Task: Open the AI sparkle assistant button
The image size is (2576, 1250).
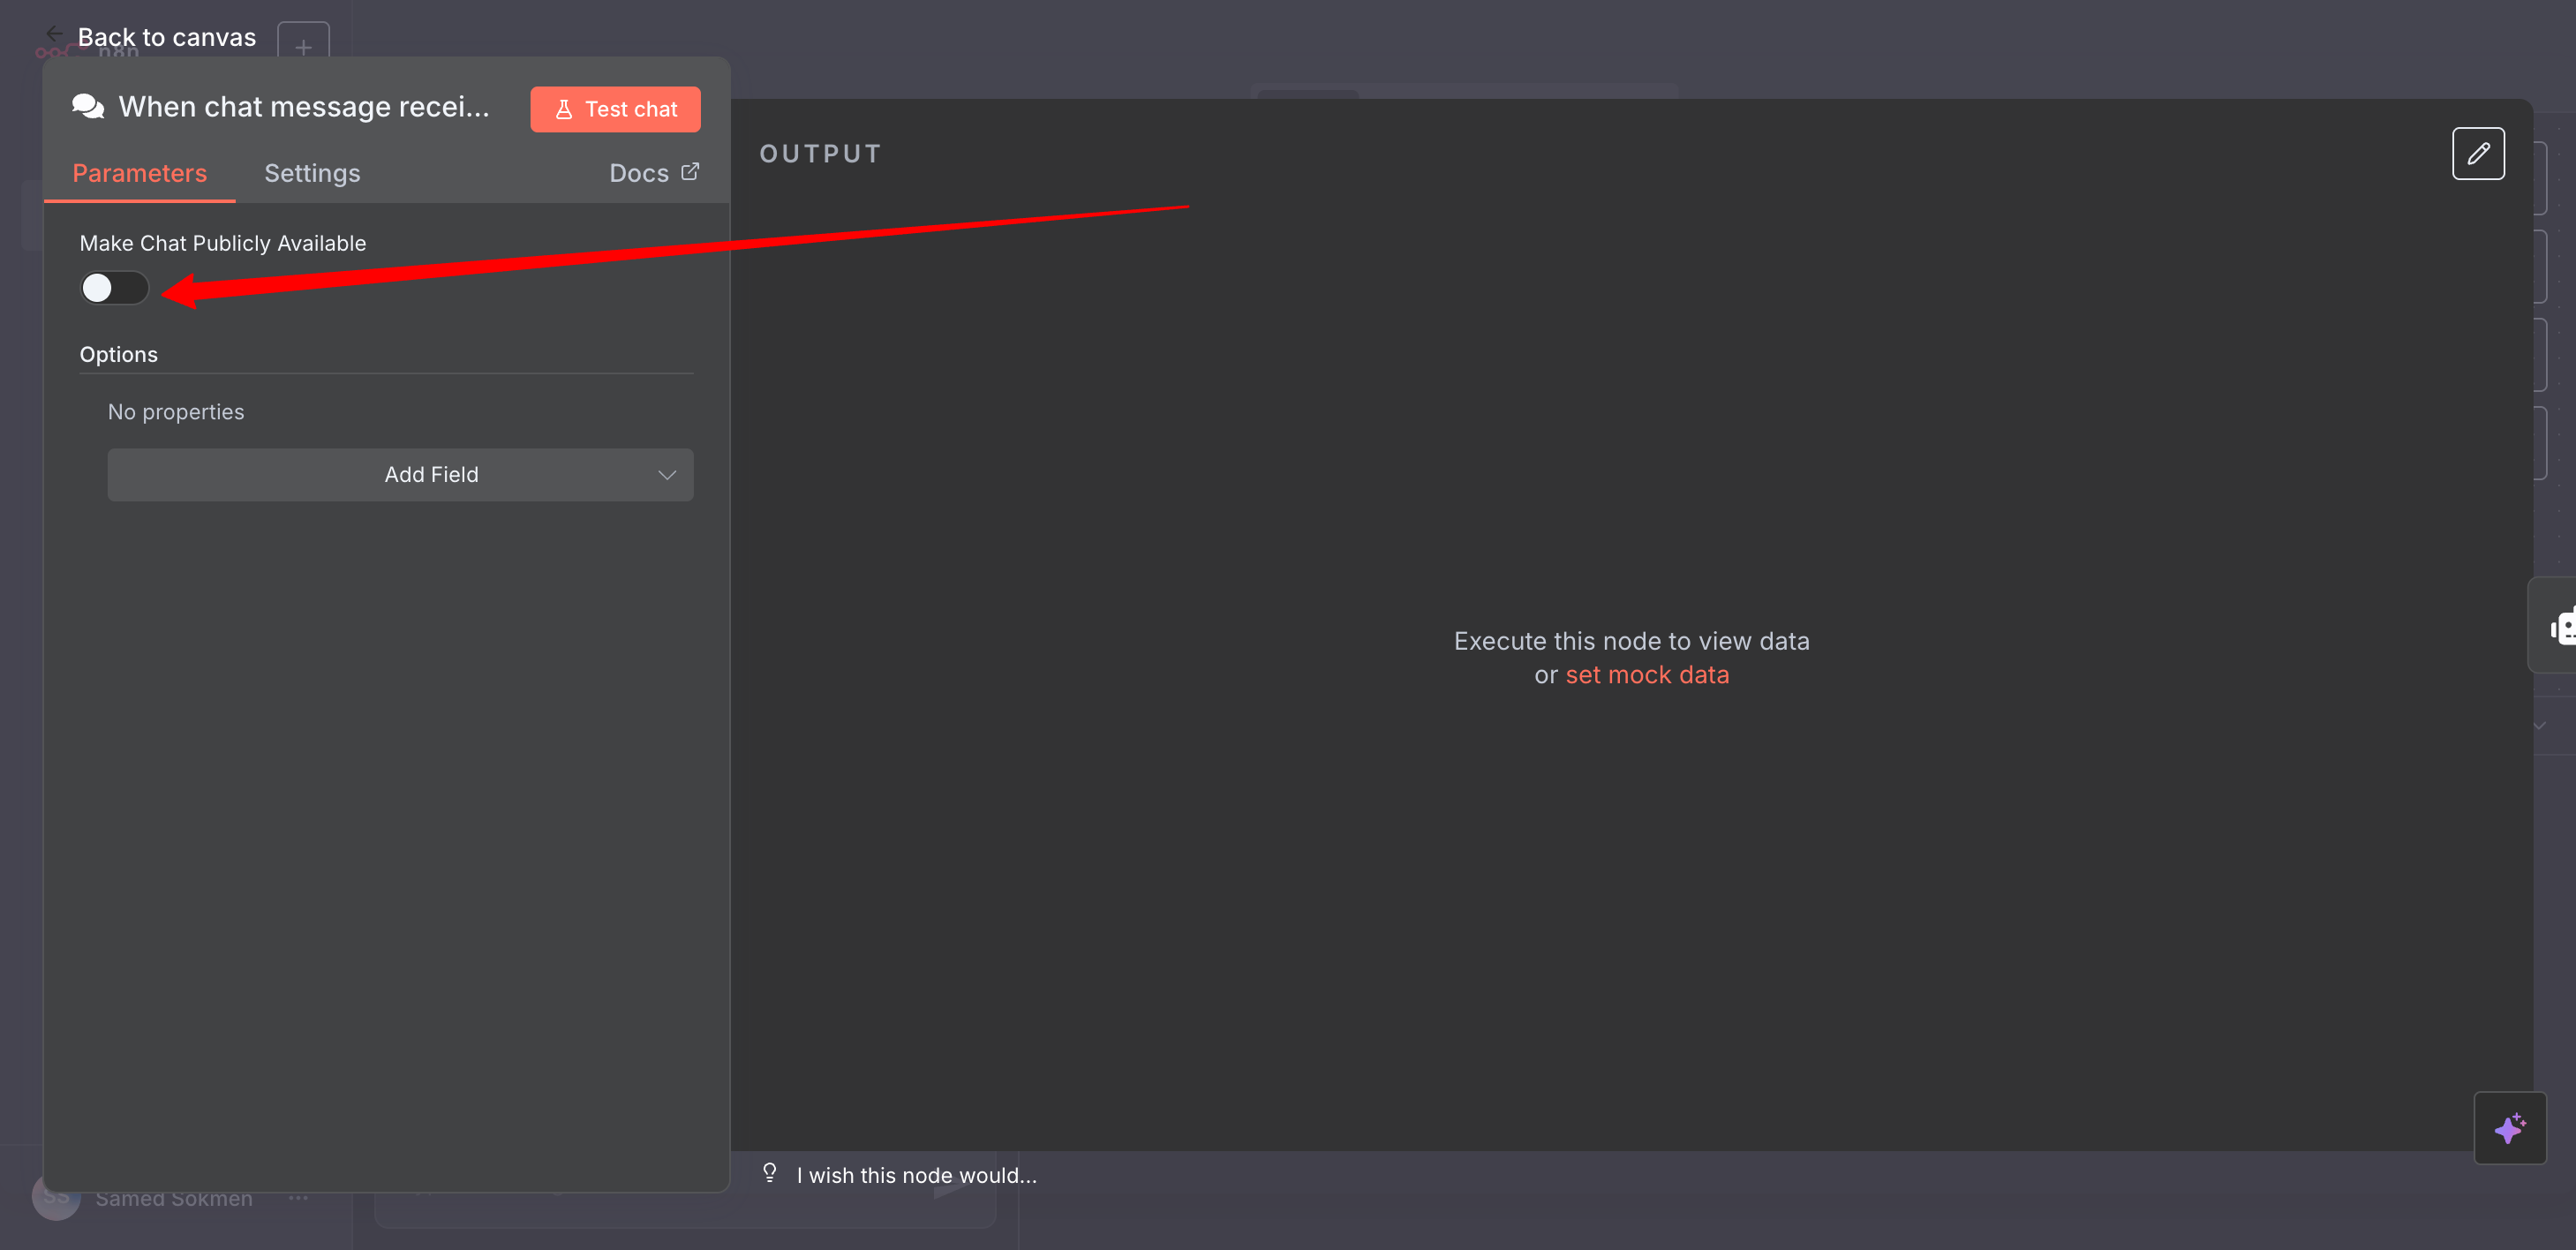Action: [2509, 1128]
